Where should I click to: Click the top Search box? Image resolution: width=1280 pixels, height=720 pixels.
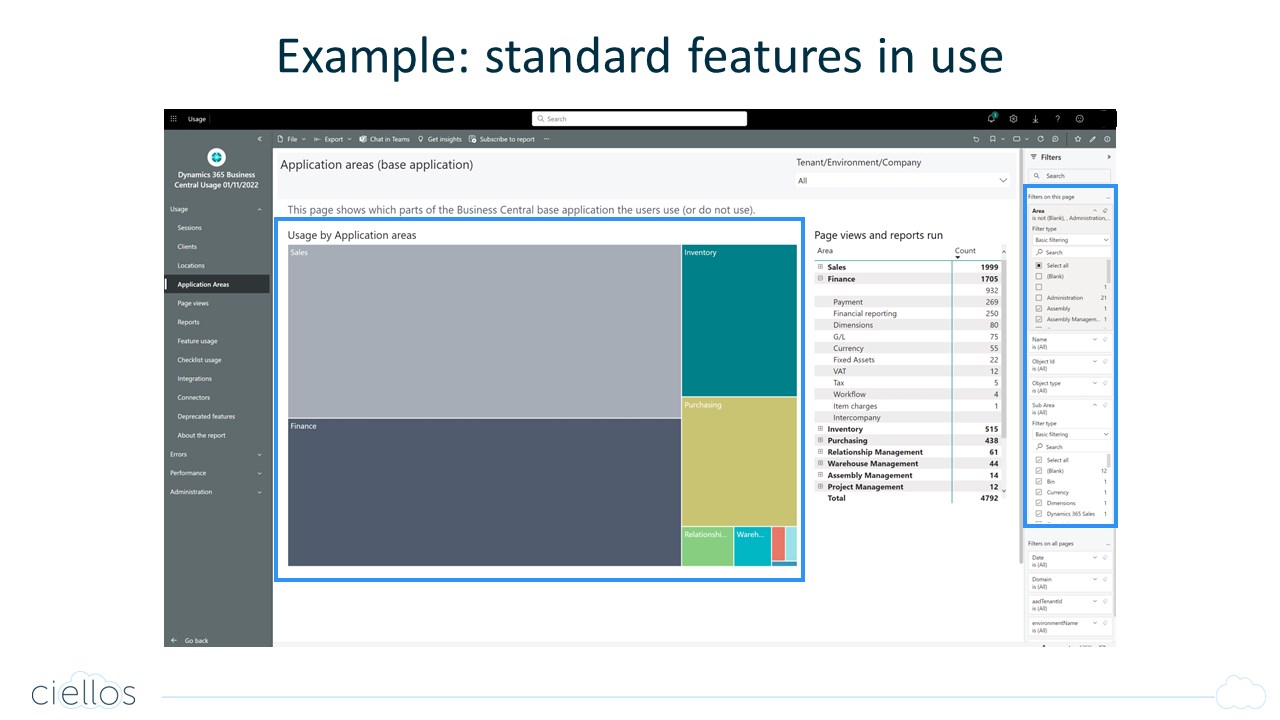point(639,119)
